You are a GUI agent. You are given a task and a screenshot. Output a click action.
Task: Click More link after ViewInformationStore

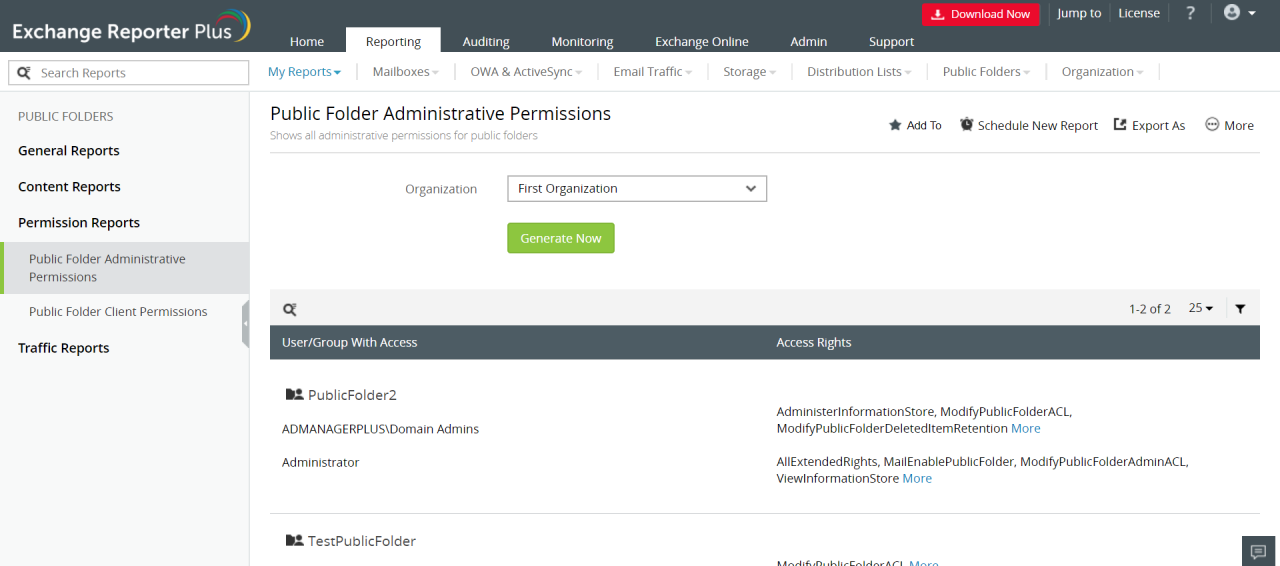pyautogui.click(x=917, y=478)
